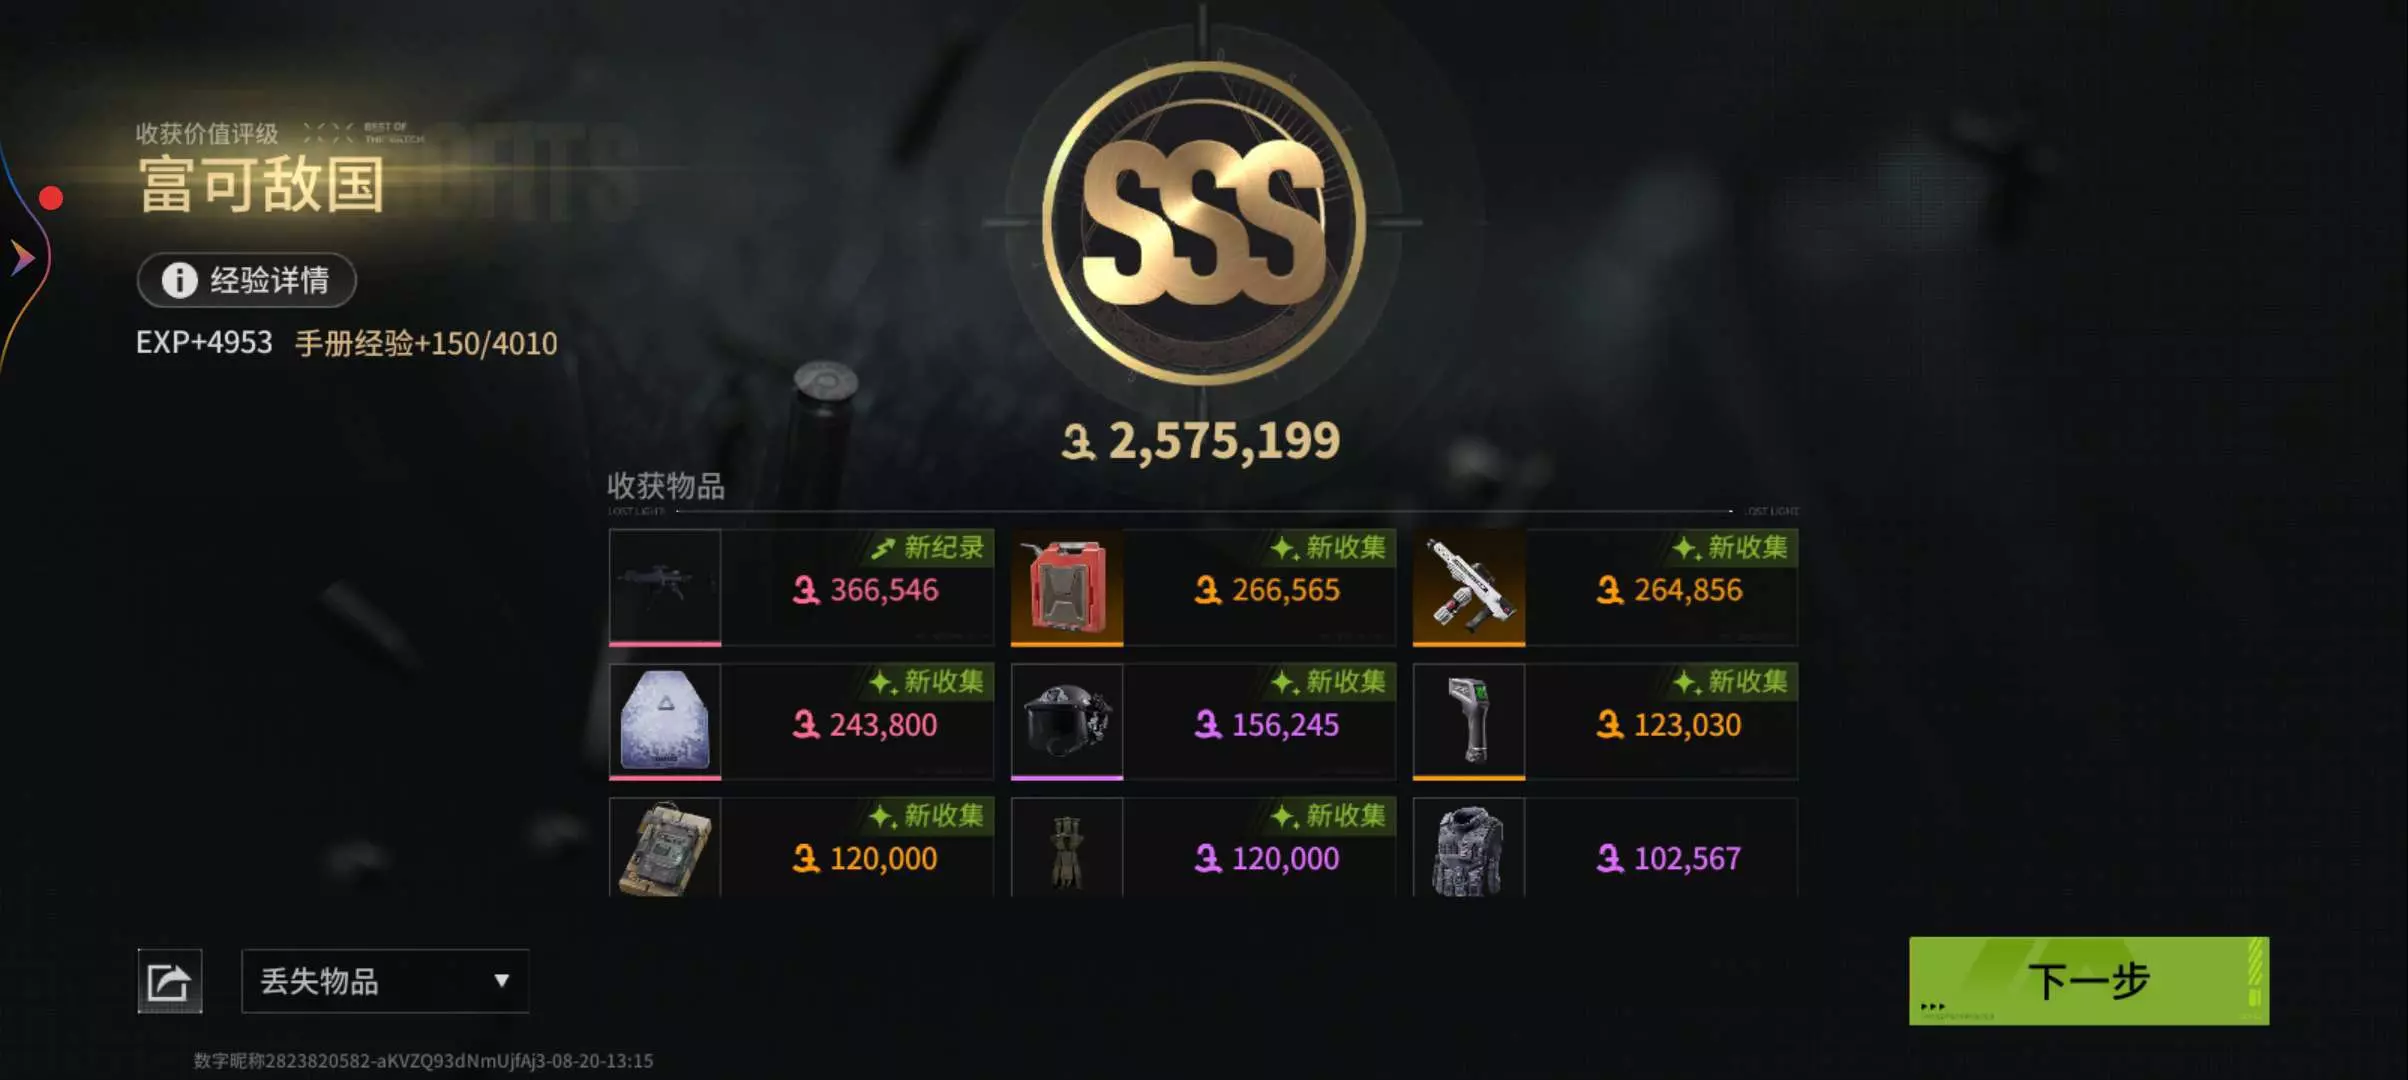Select the red fuel canister item
2408x1080 pixels.
coord(1067,587)
